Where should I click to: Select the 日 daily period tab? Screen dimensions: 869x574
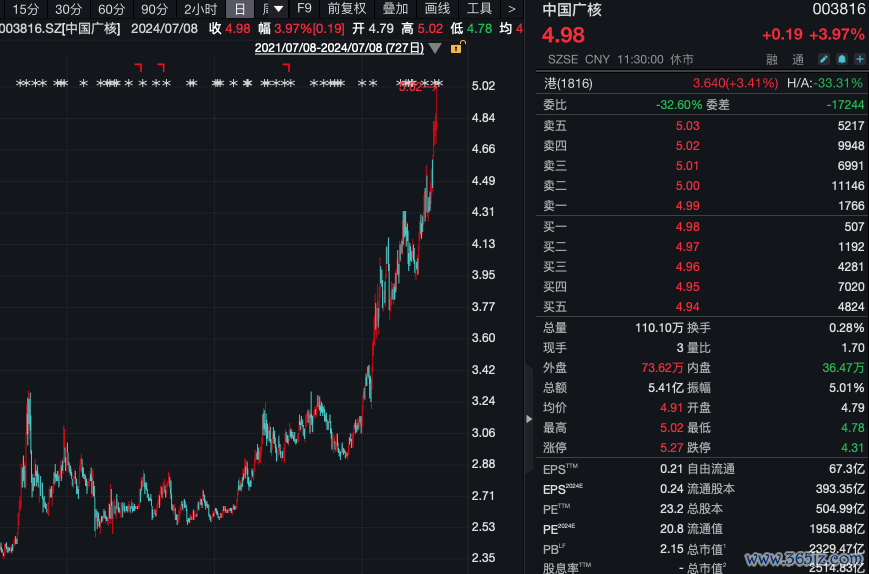[x=240, y=9]
